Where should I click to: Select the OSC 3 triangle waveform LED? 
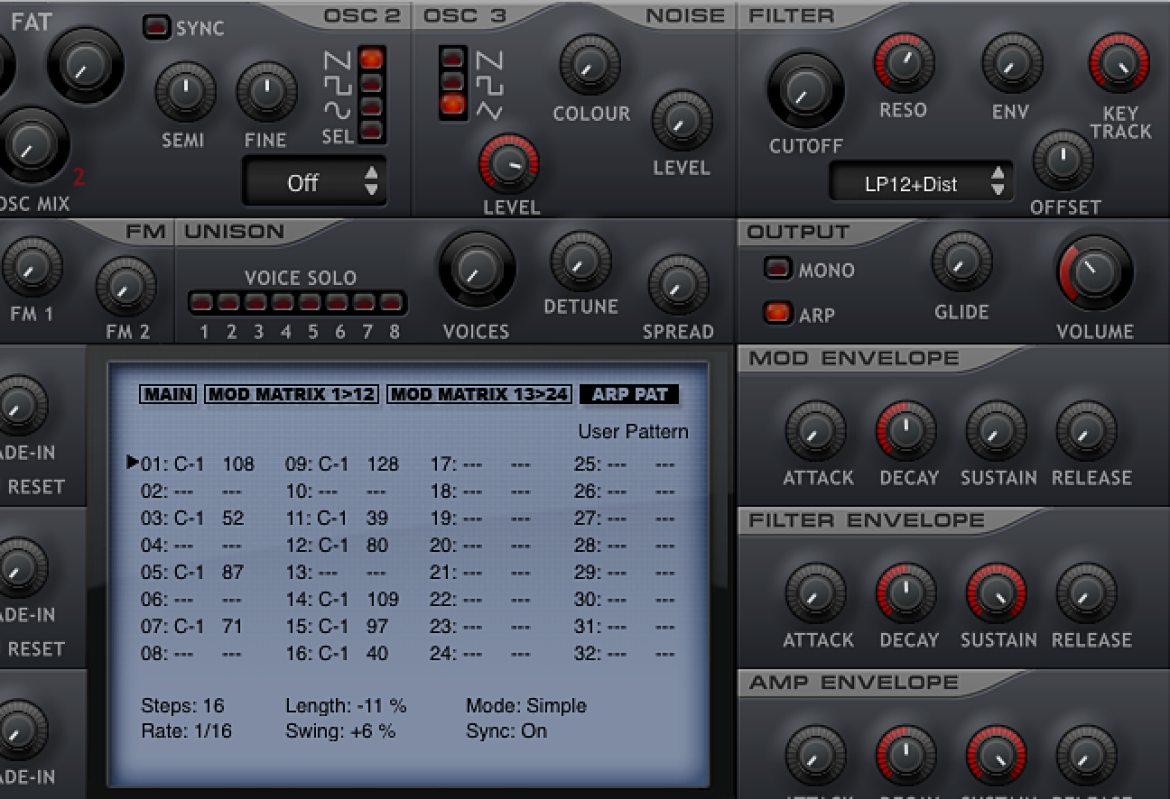pyautogui.click(x=452, y=104)
